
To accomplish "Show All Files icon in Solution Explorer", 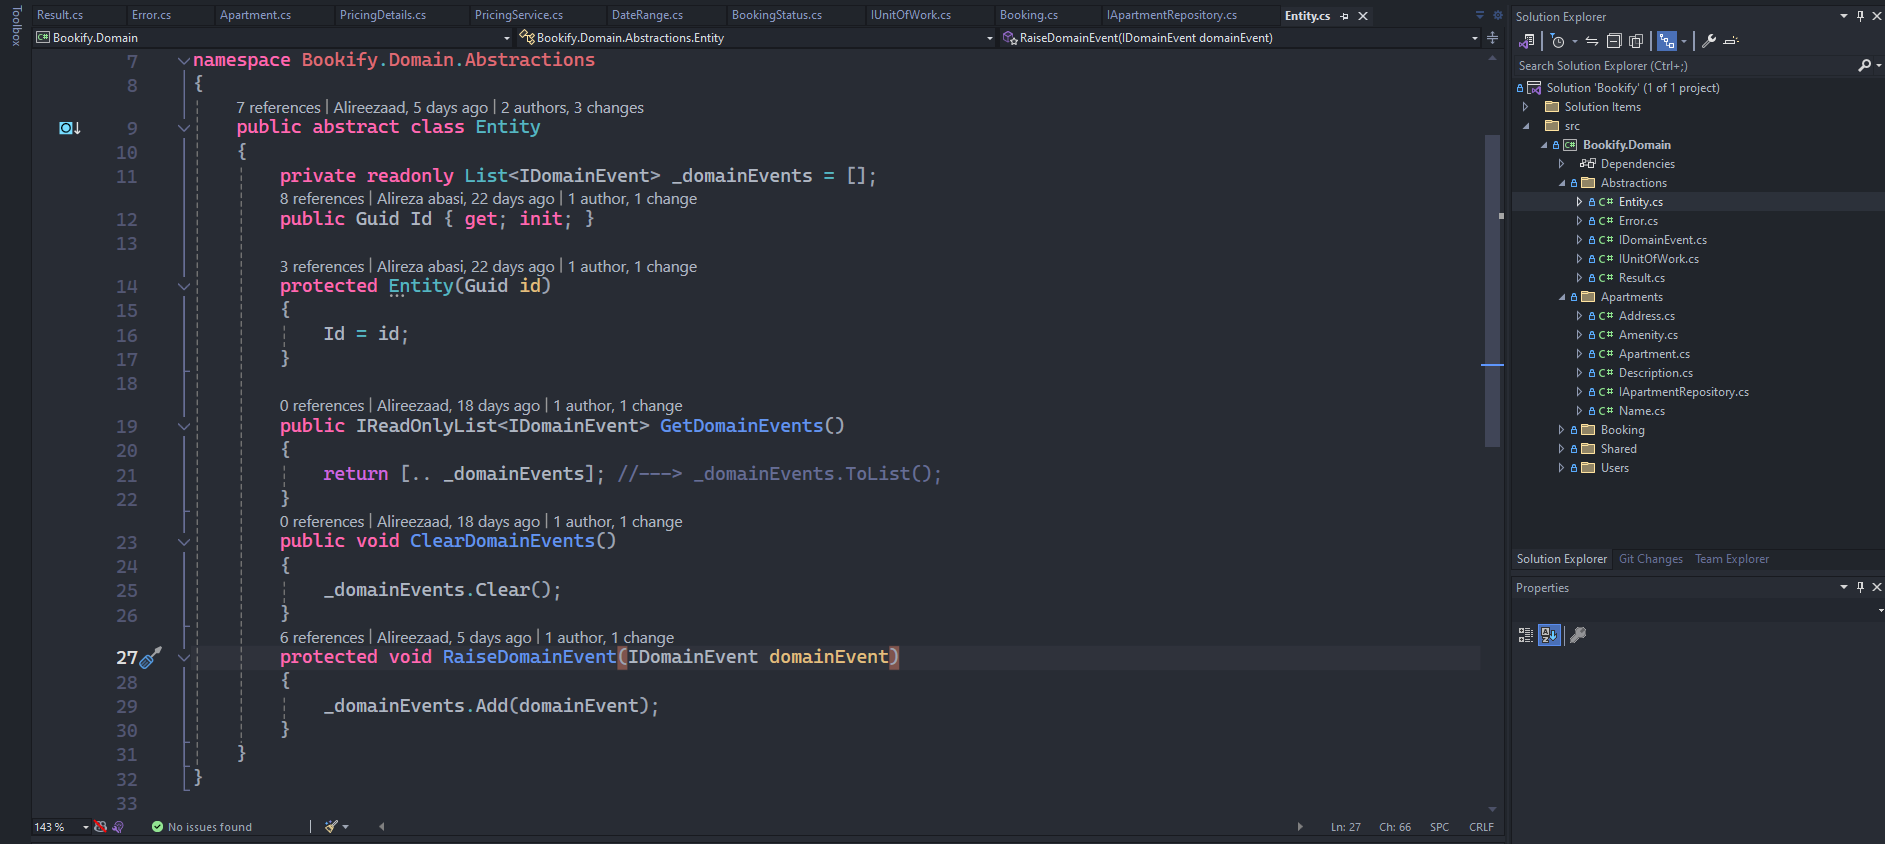I will pyautogui.click(x=1636, y=41).
